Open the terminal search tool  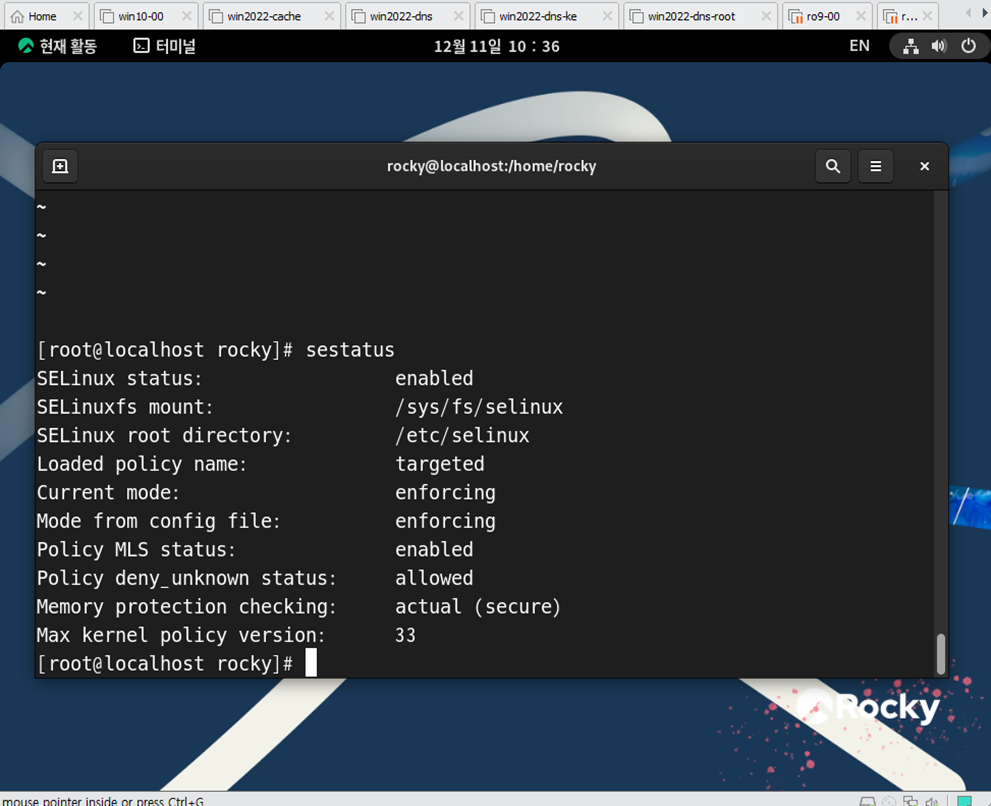click(832, 166)
